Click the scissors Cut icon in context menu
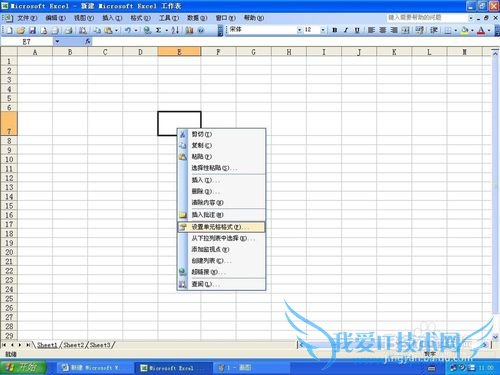500x375 pixels. (182, 134)
